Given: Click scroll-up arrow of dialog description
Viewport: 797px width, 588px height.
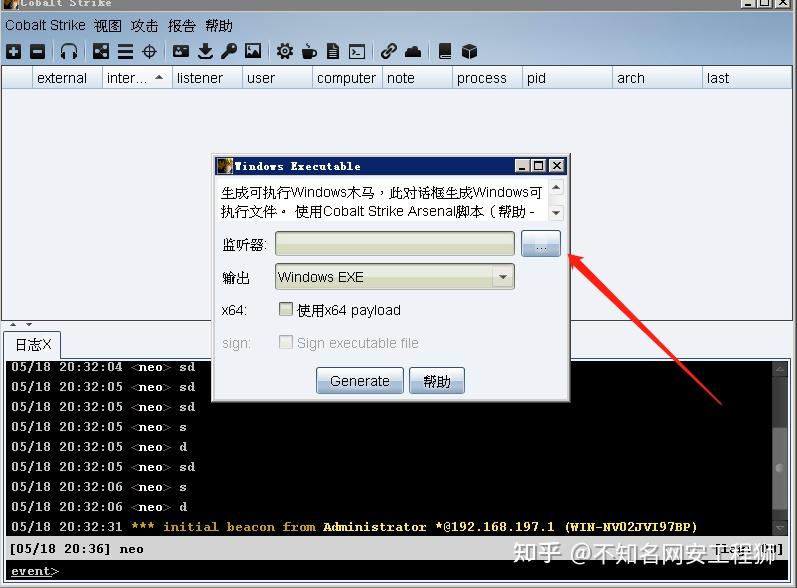Looking at the screenshot, I should pyautogui.click(x=556, y=188).
